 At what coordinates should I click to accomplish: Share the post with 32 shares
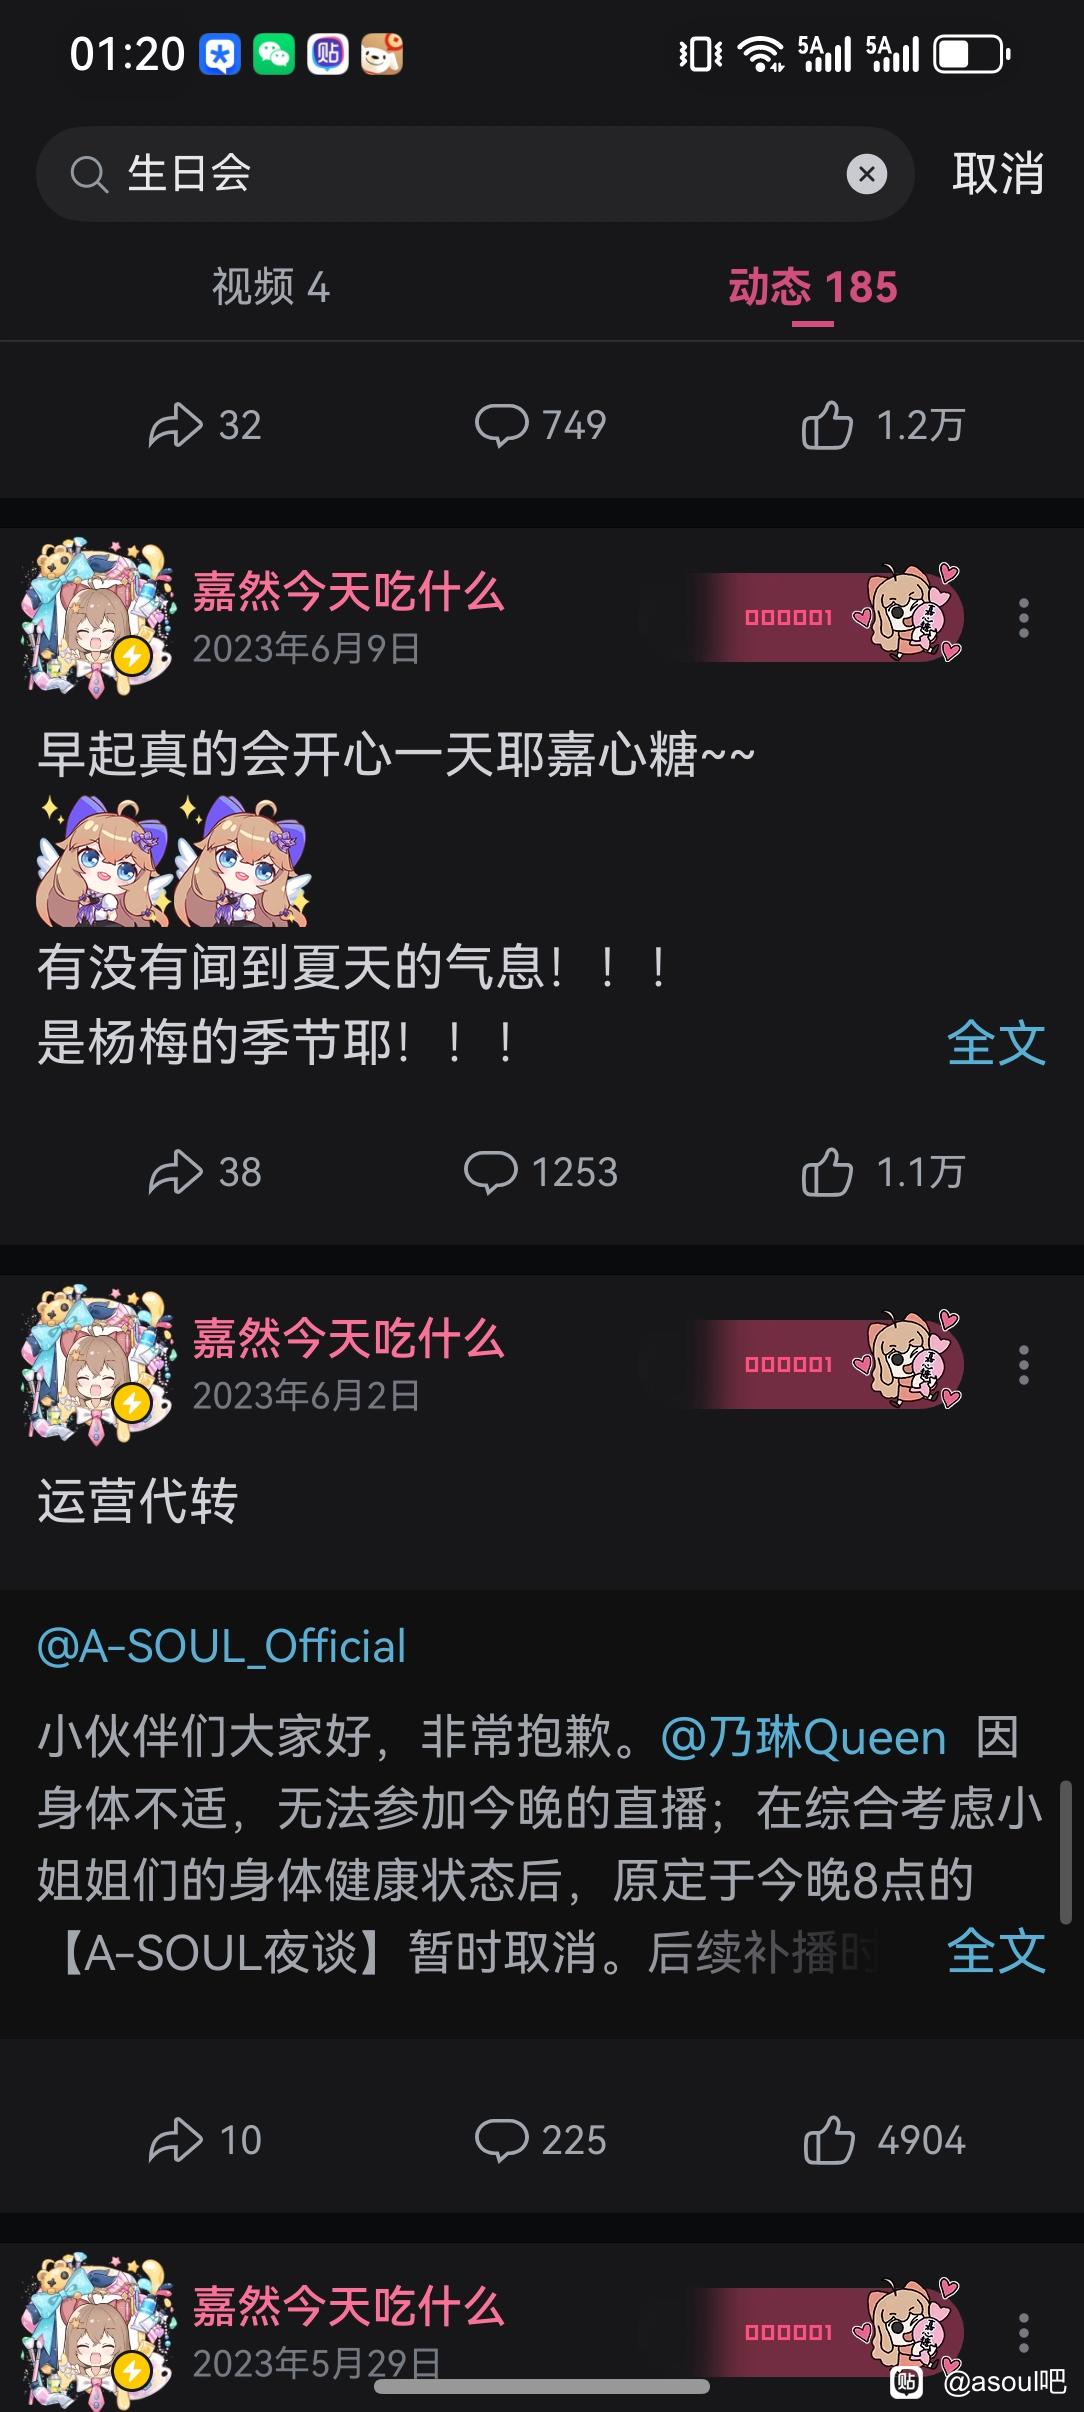click(x=205, y=425)
